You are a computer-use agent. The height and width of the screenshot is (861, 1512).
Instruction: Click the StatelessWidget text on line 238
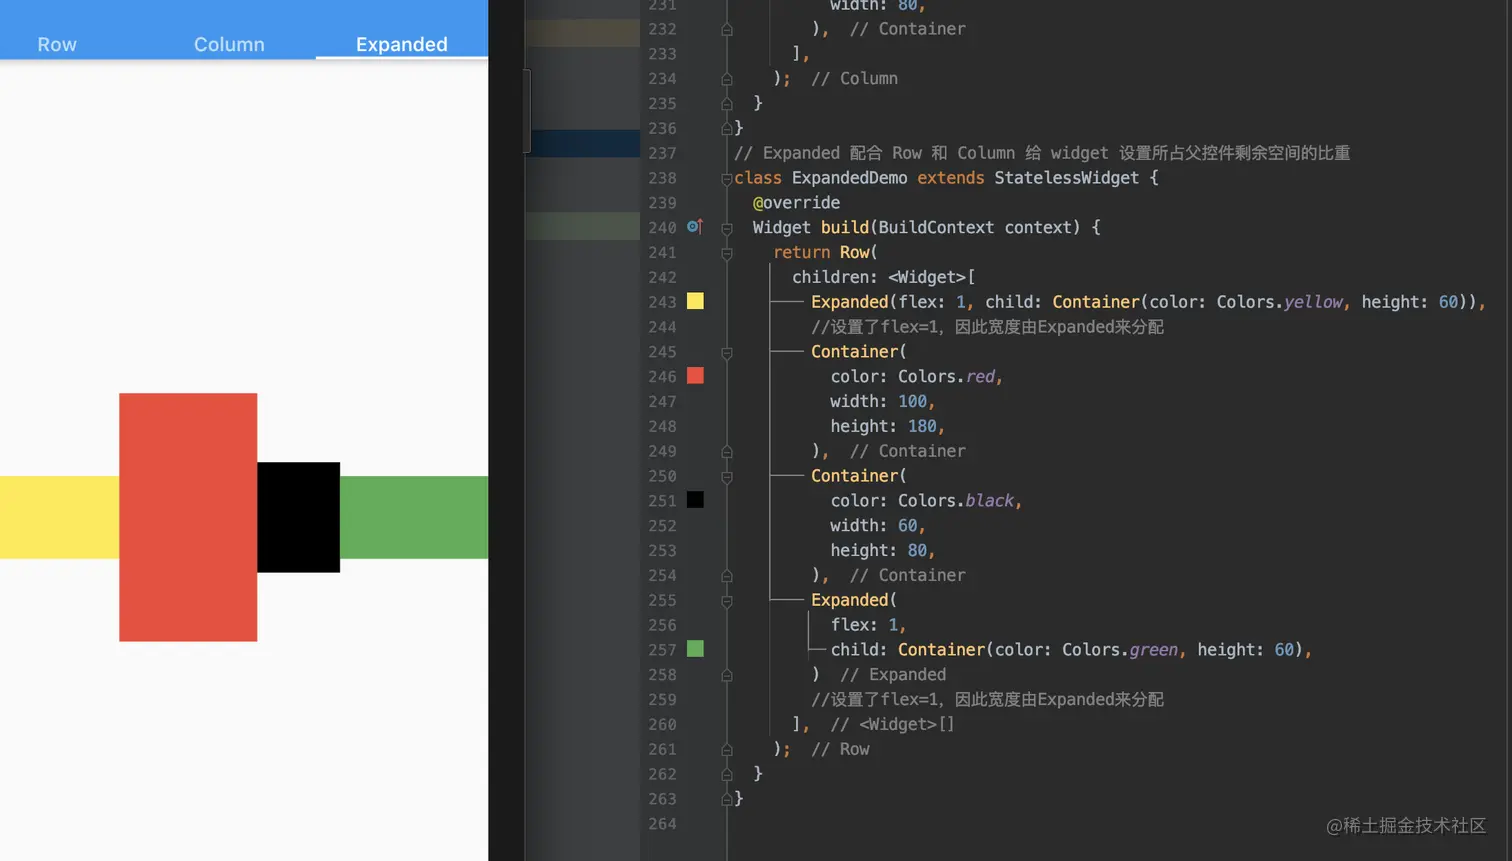[1066, 178]
